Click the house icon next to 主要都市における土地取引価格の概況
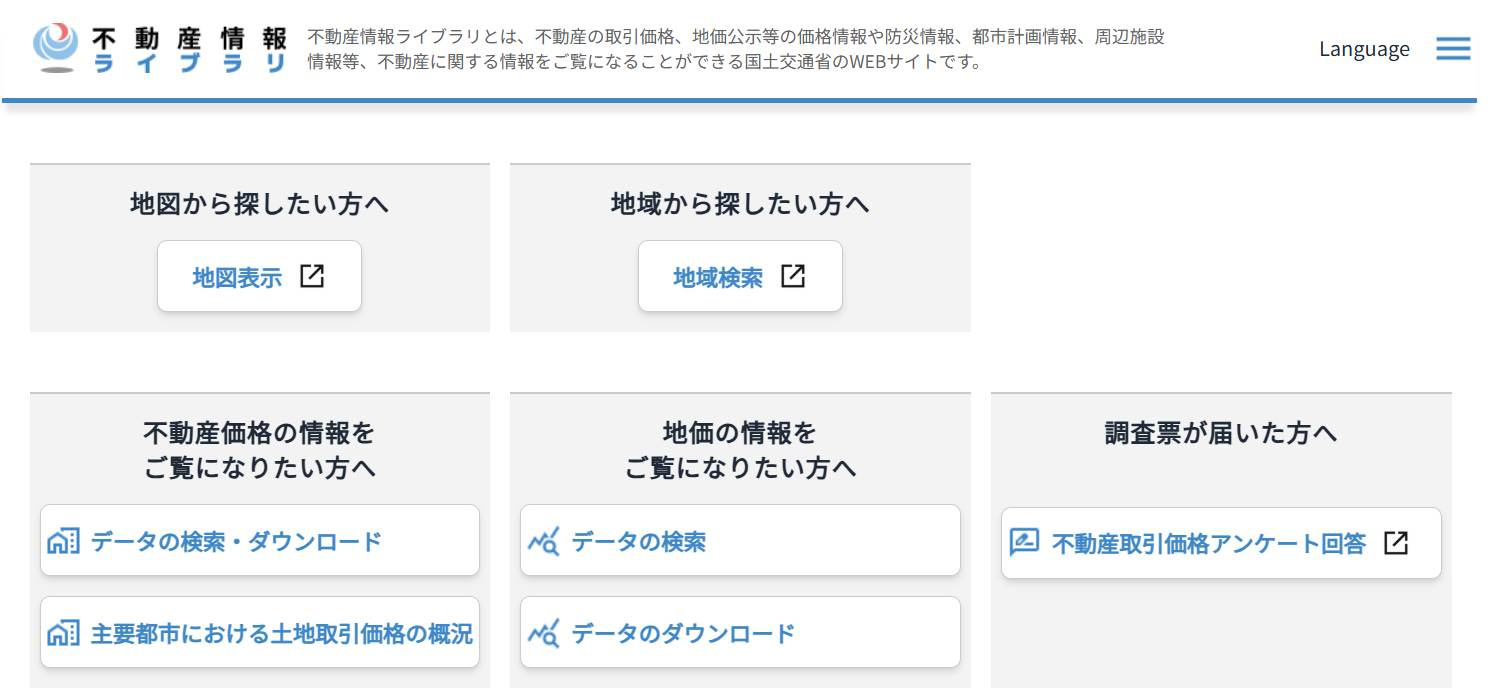This screenshot has height=699, width=1491. (x=62, y=632)
